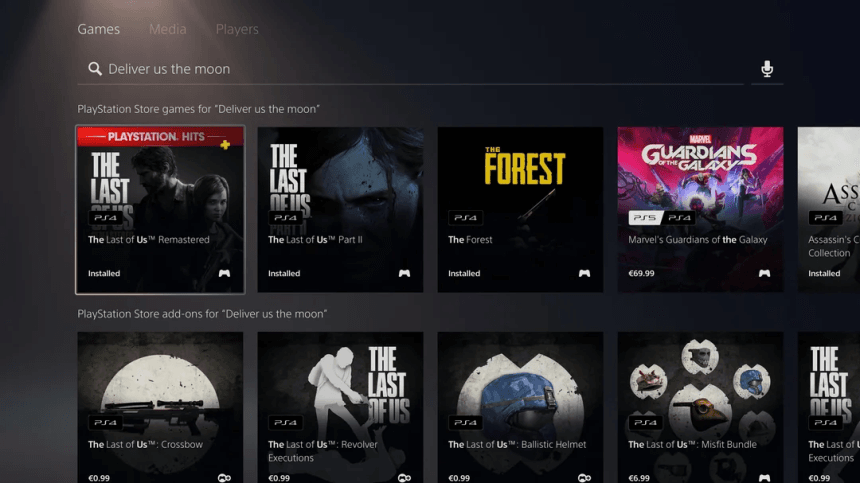Screen dimensions: 860x483
Task: Click the add-on icon on the Ballistic Helmet tile
Action: pos(584,478)
